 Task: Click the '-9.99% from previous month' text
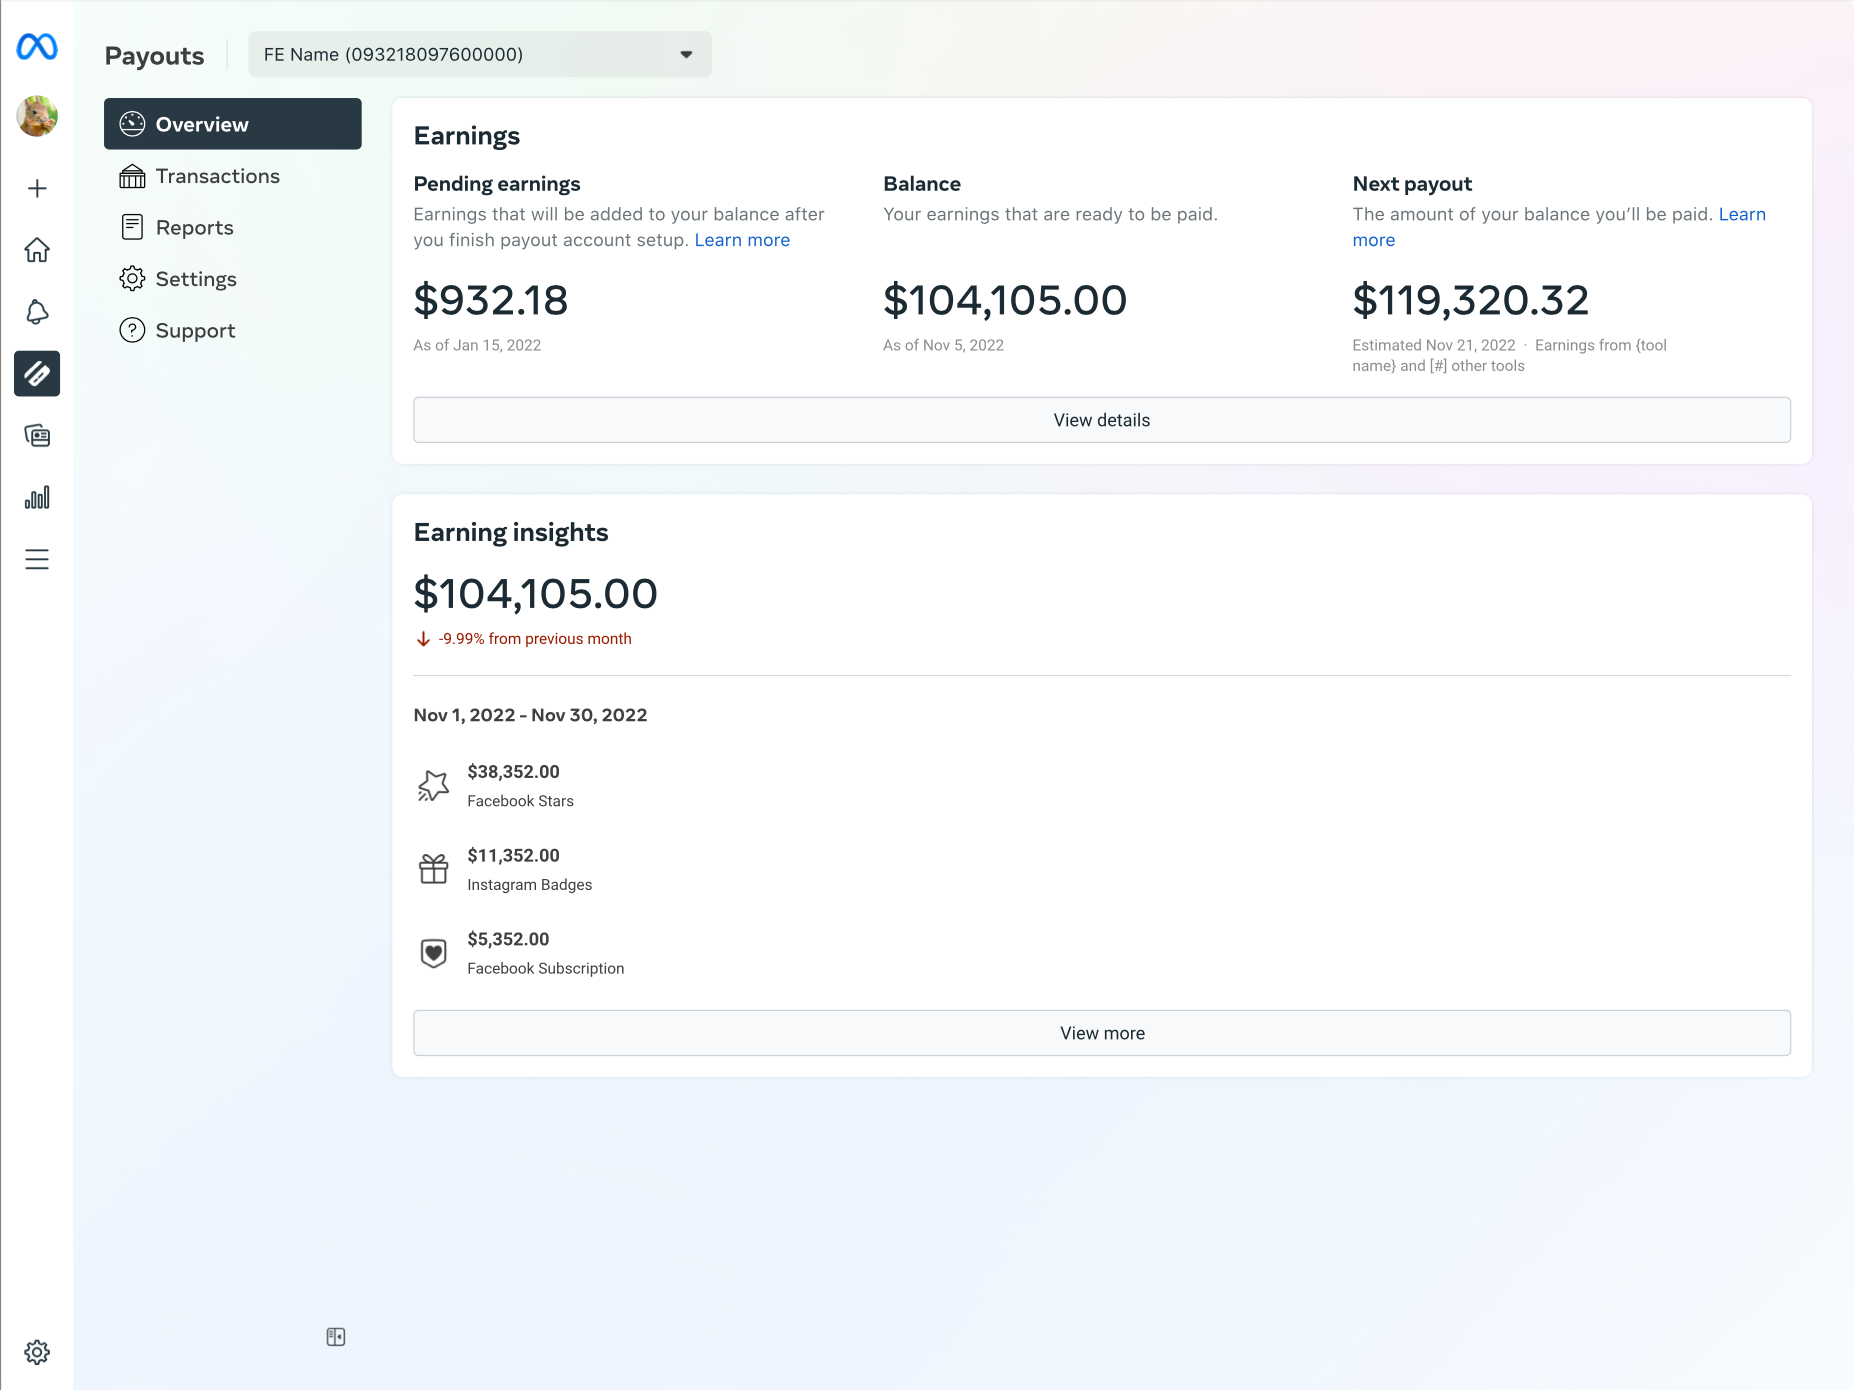(x=535, y=639)
